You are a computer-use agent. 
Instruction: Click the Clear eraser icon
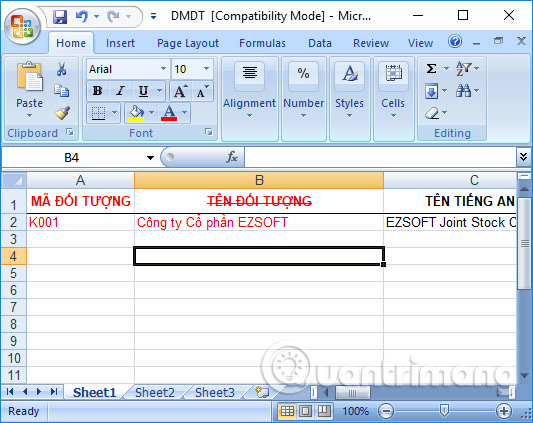pos(432,113)
